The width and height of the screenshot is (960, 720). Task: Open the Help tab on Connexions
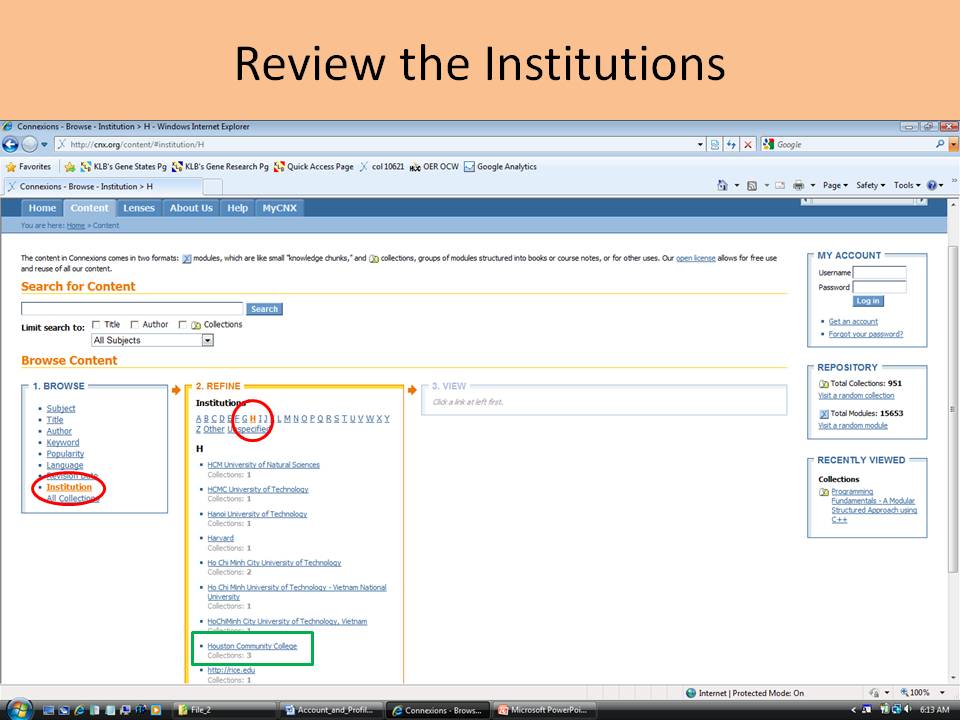(x=238, y=208)
